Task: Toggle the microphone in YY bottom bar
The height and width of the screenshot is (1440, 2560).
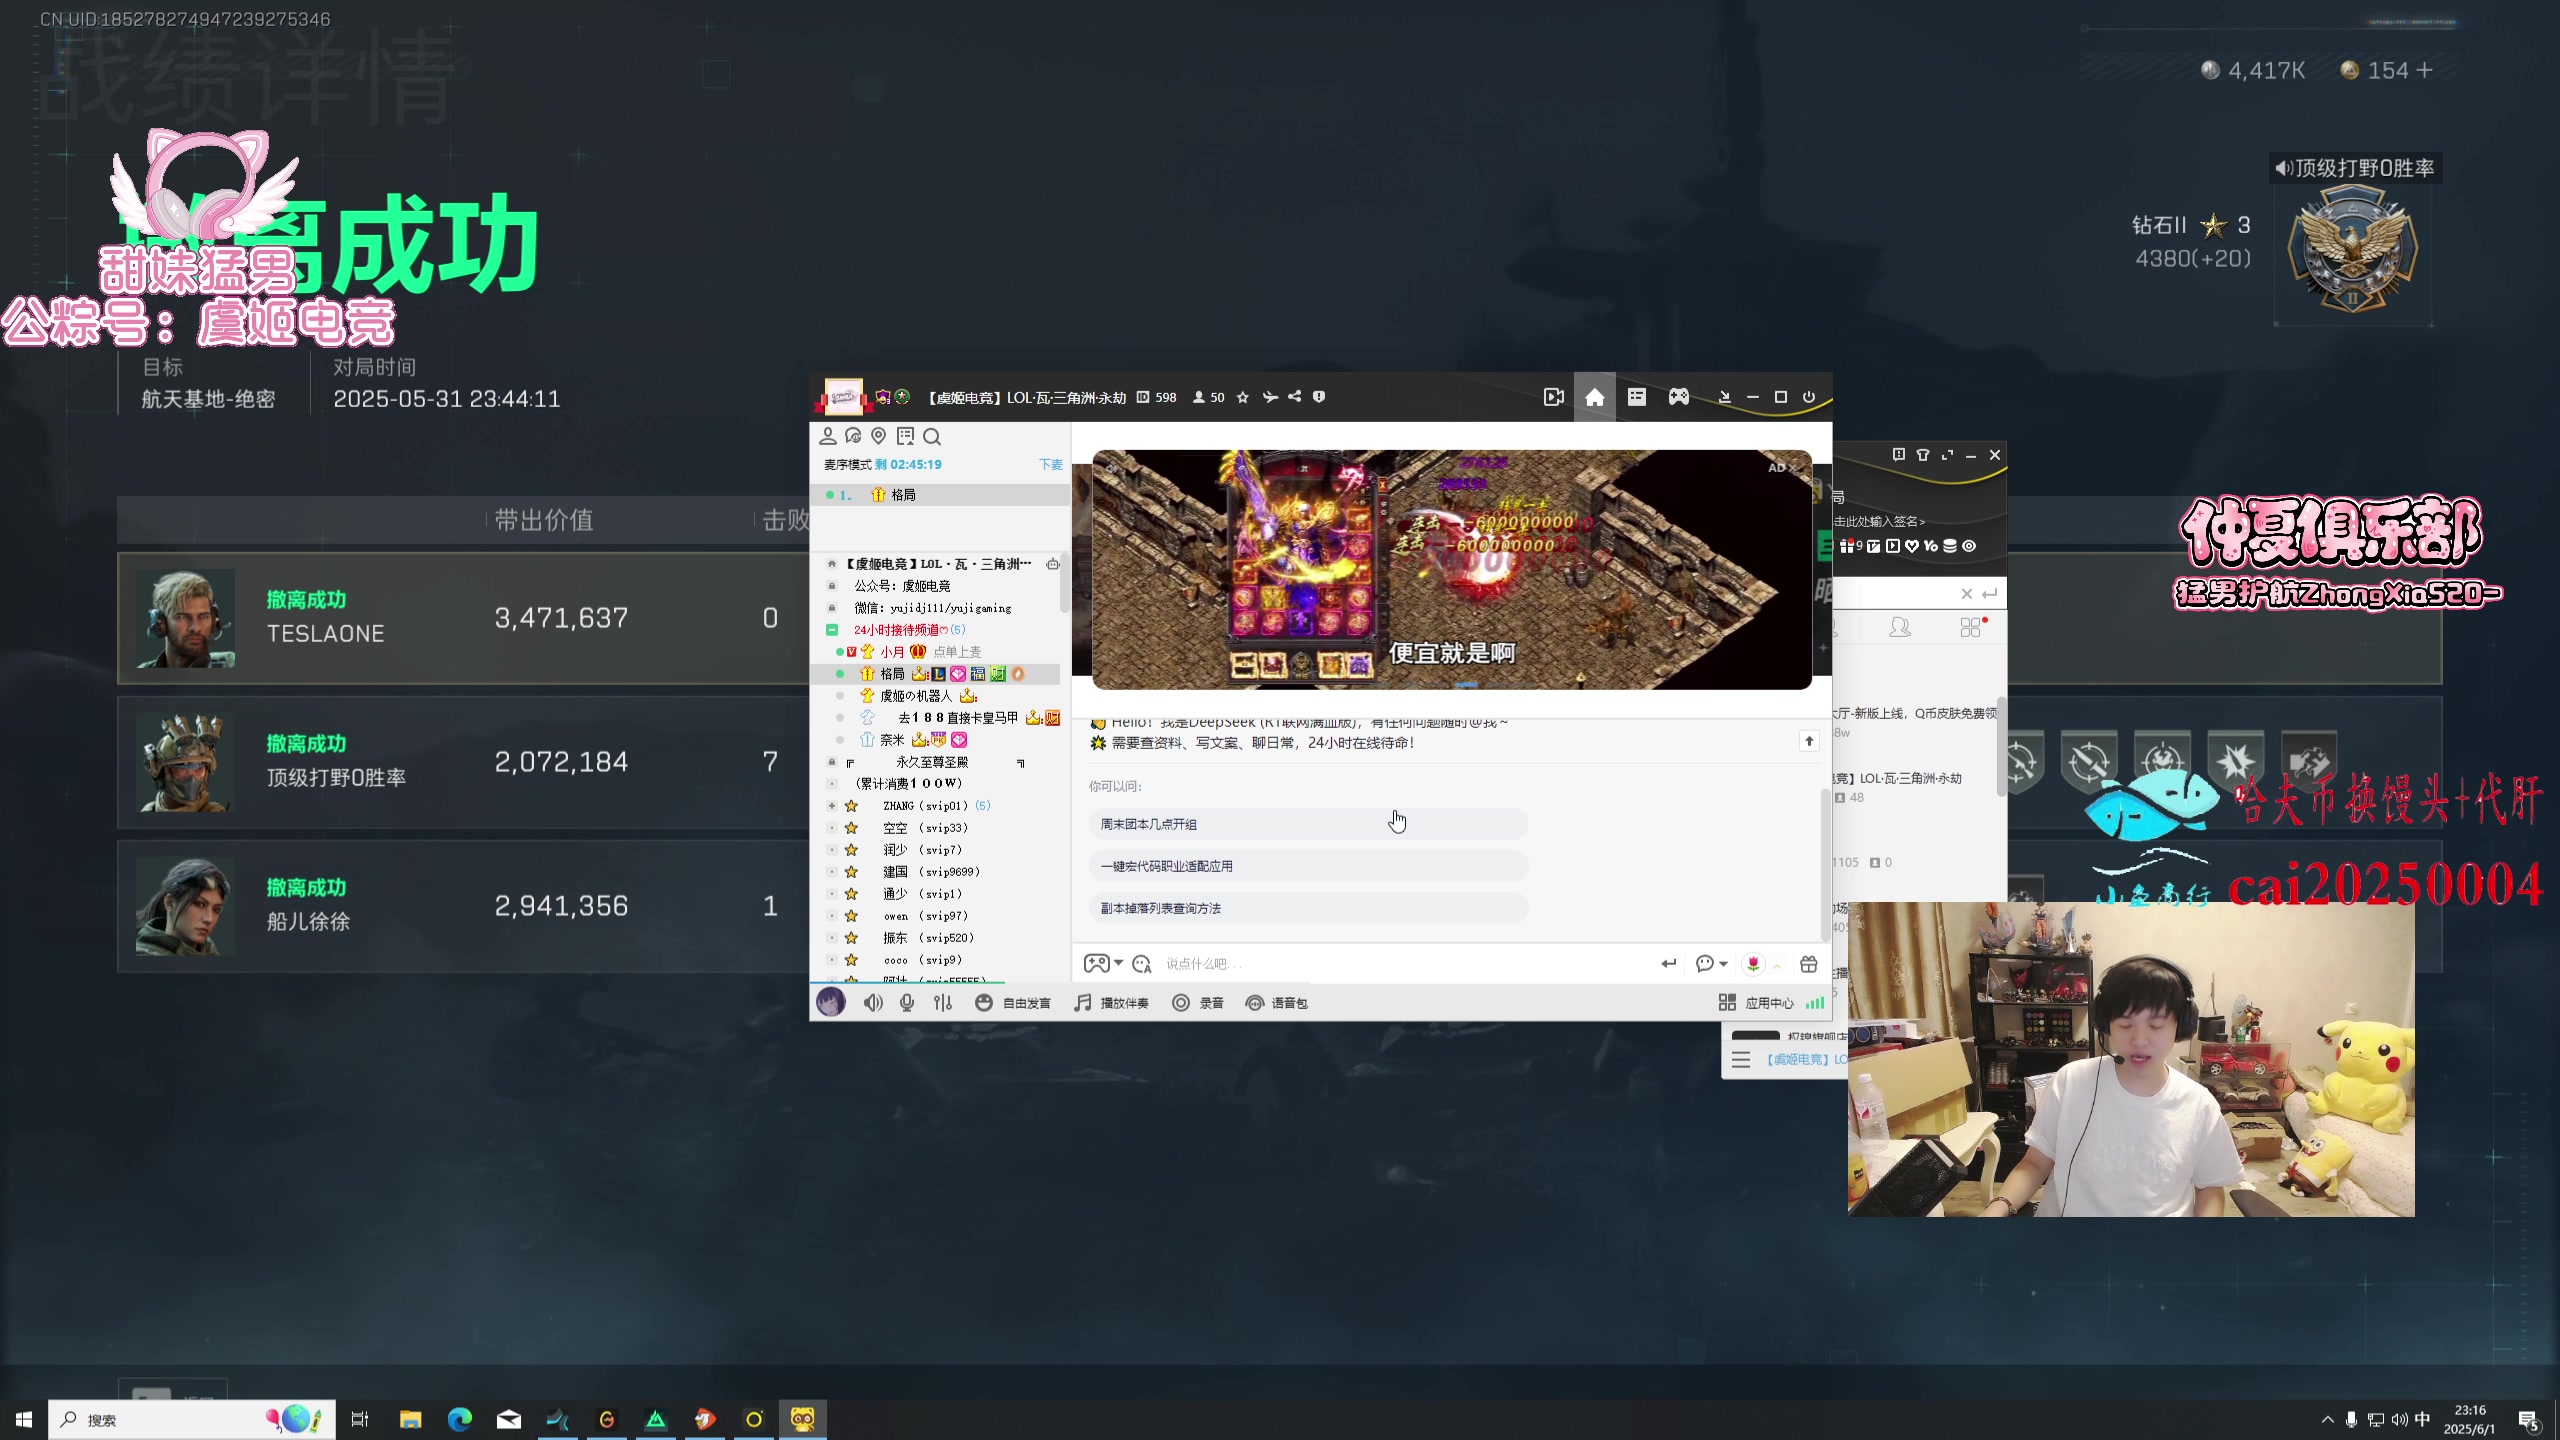Action: [907, 1002]
